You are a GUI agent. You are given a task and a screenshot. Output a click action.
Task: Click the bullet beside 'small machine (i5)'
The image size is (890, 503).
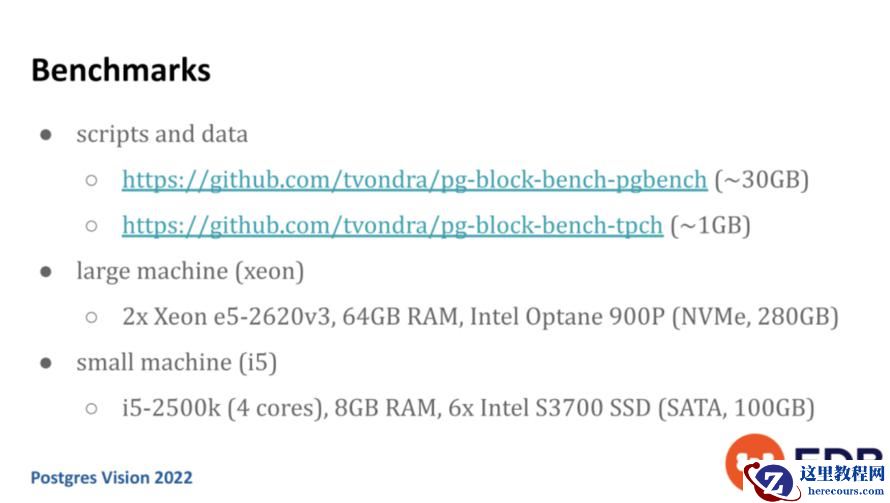(x=46, y=363)
